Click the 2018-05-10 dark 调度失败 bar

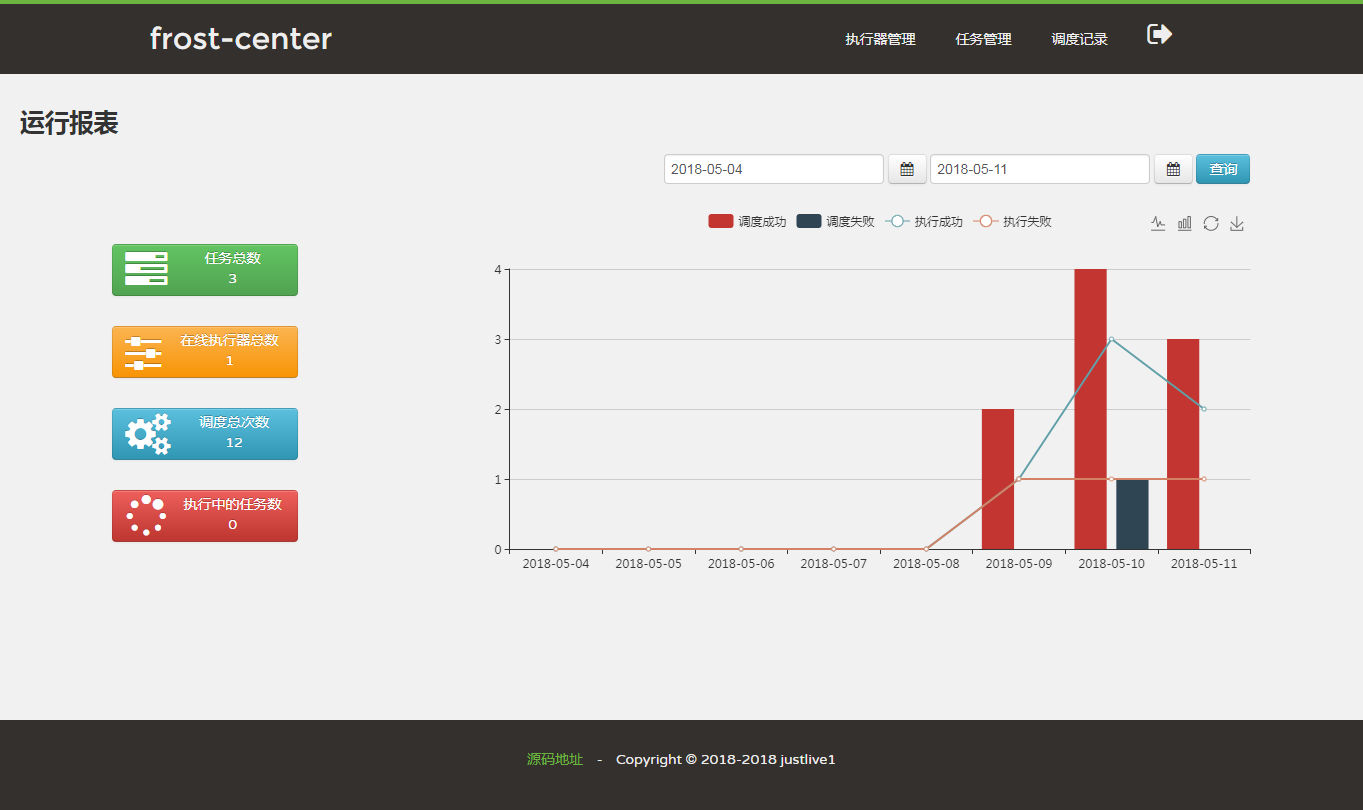coord(1132,514)
